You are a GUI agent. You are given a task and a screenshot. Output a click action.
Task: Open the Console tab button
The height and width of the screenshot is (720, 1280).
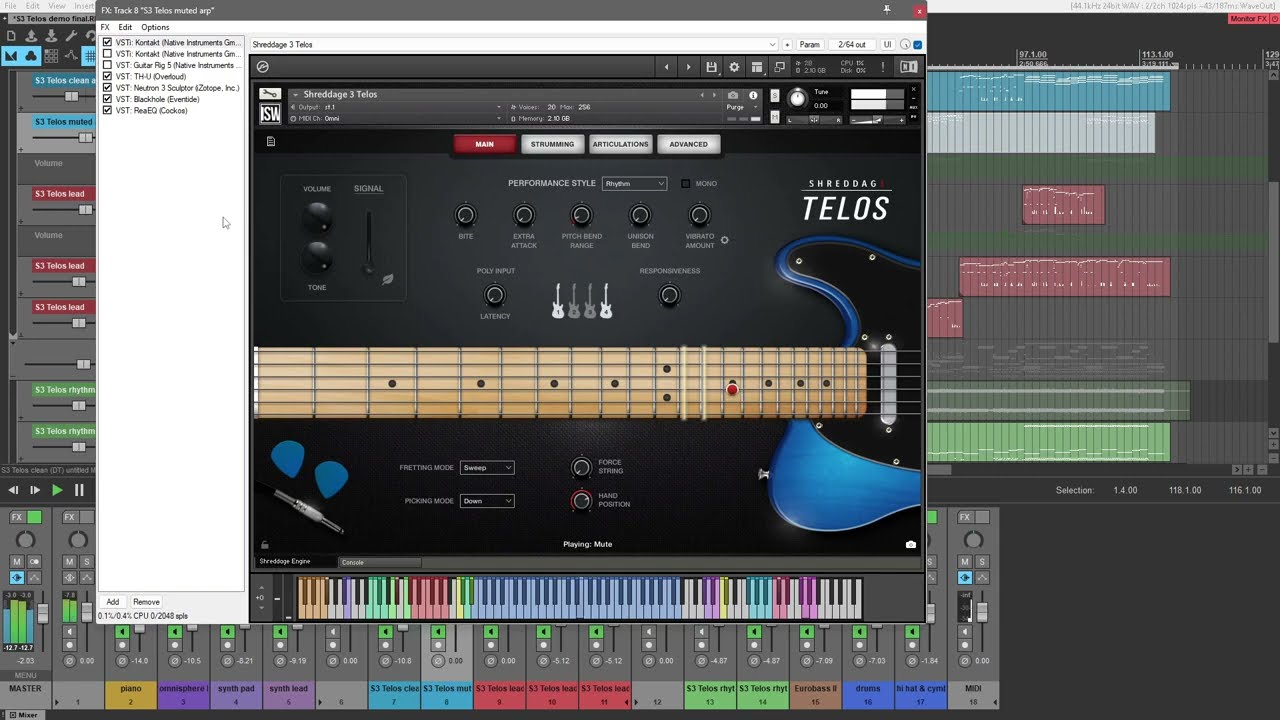(x=381, y=562)
